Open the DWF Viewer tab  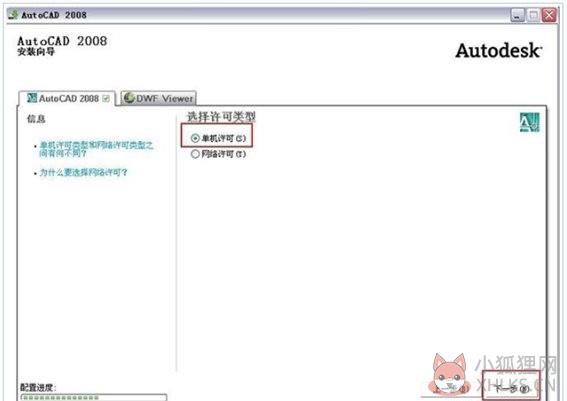(x=158, y=98)
